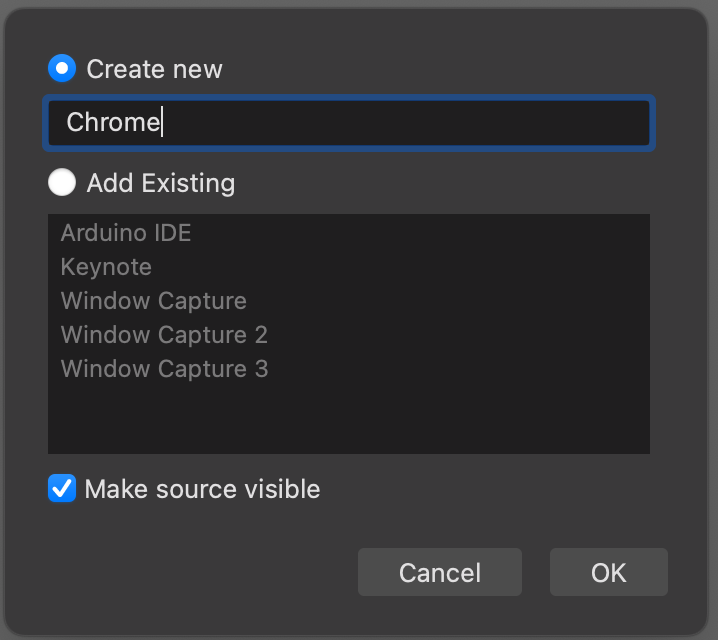Uncheck the Make source visible checkbox

point(62,489)
